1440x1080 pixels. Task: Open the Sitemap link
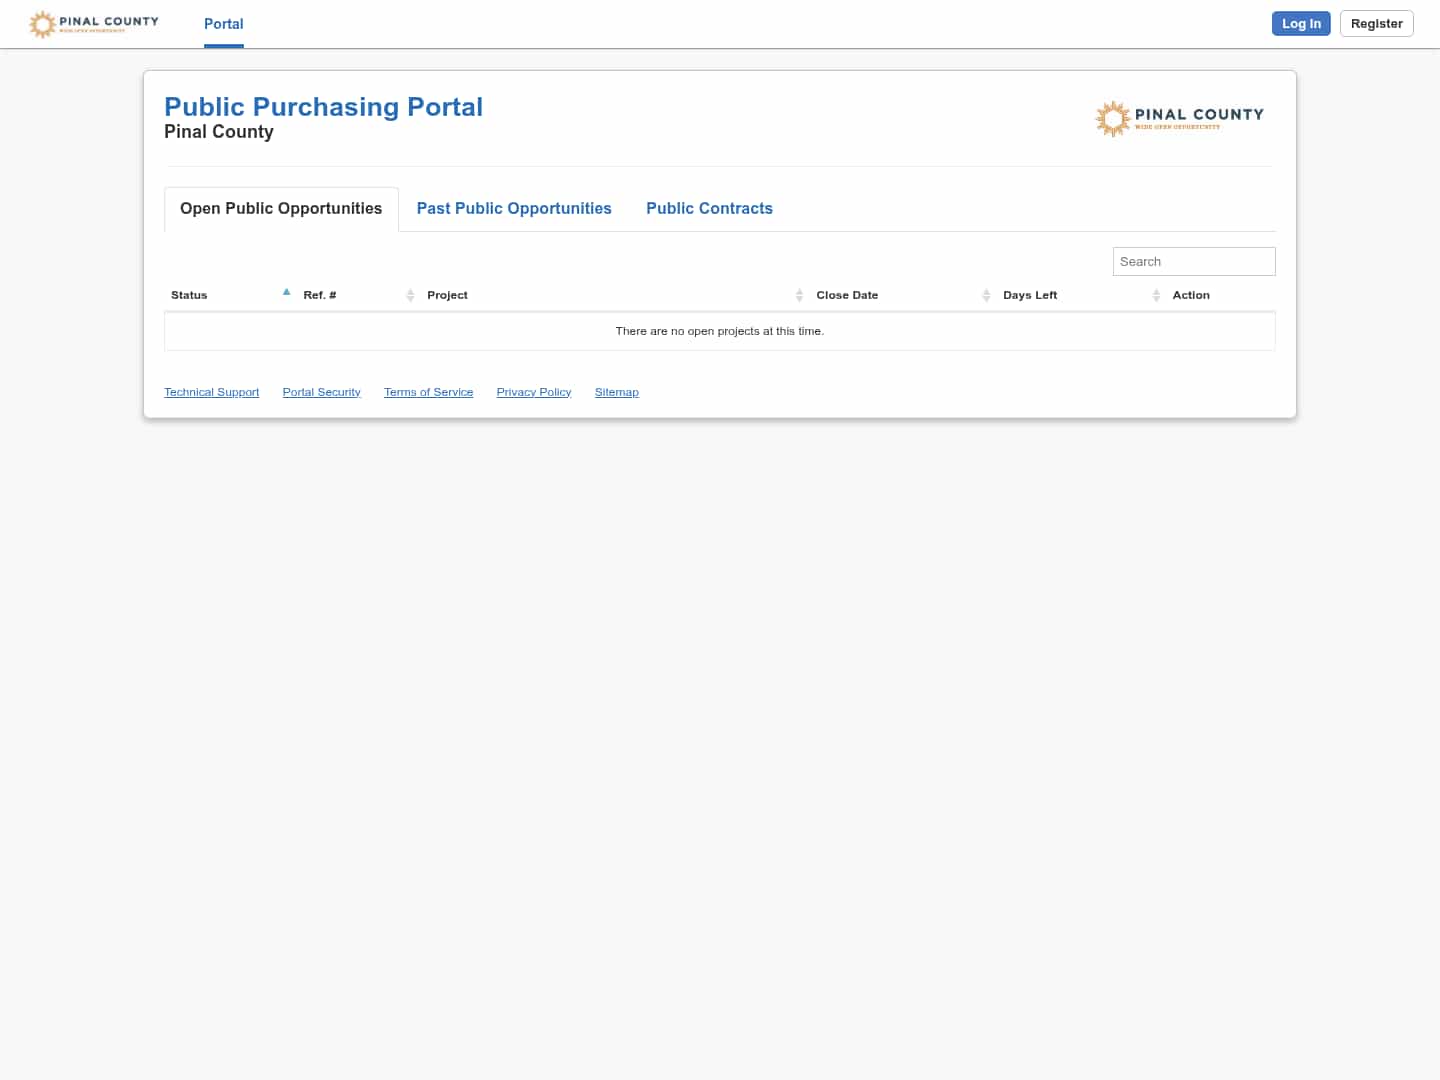[x=616, y=391]
